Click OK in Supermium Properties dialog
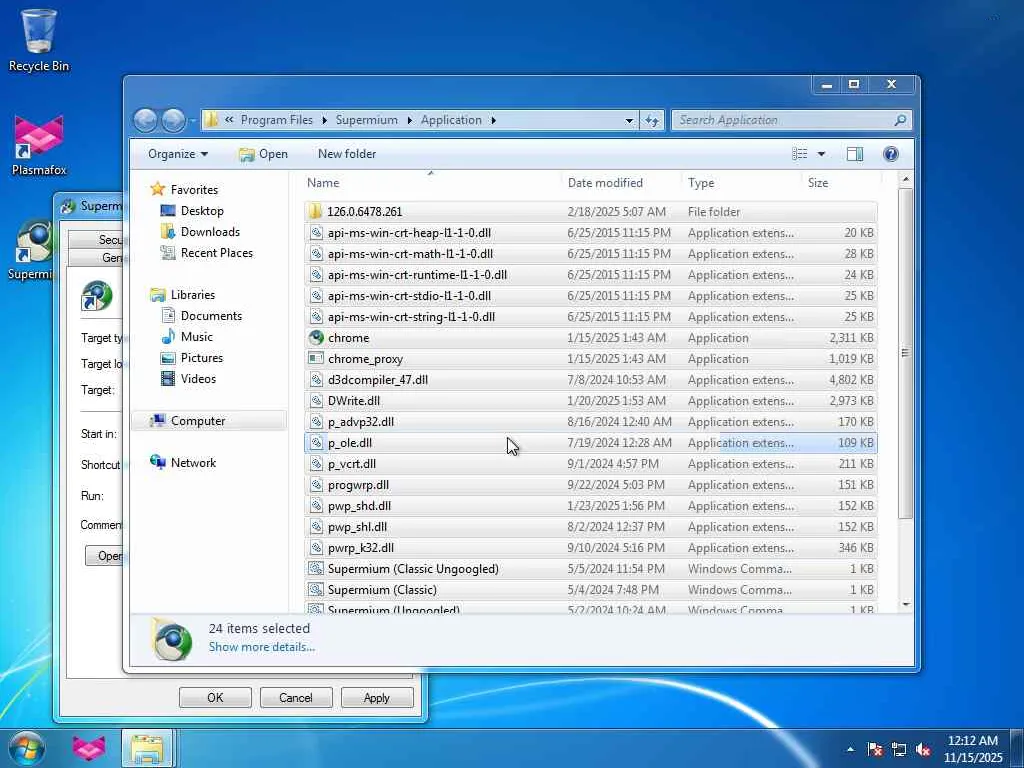The width and height of the screenshot is (1024, 768). pyautogui.click(x=215, y=697)
